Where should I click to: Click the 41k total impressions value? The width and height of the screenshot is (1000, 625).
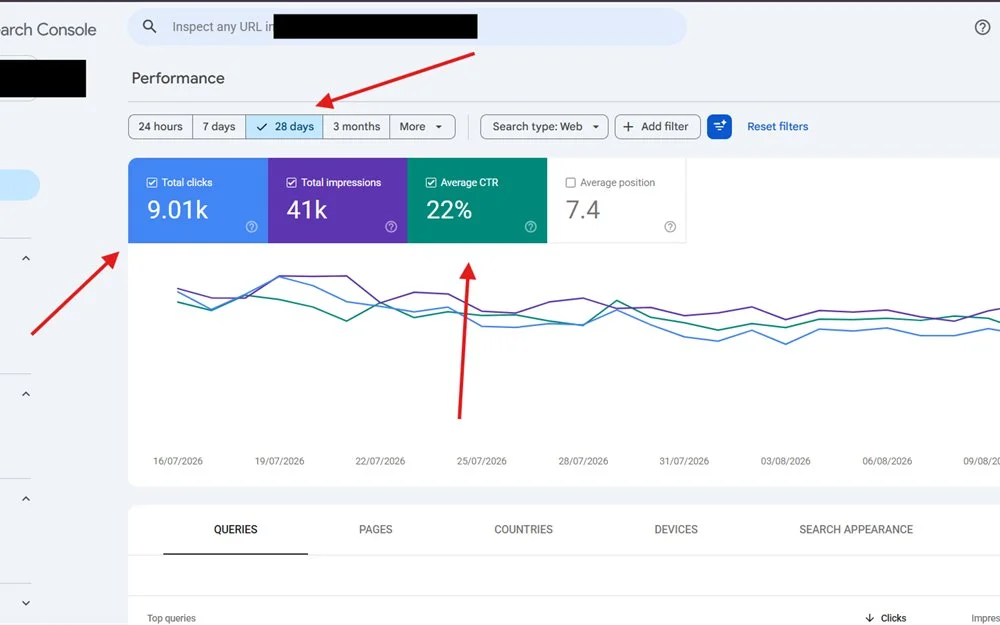pyautogui.click(x=307, y=210)
